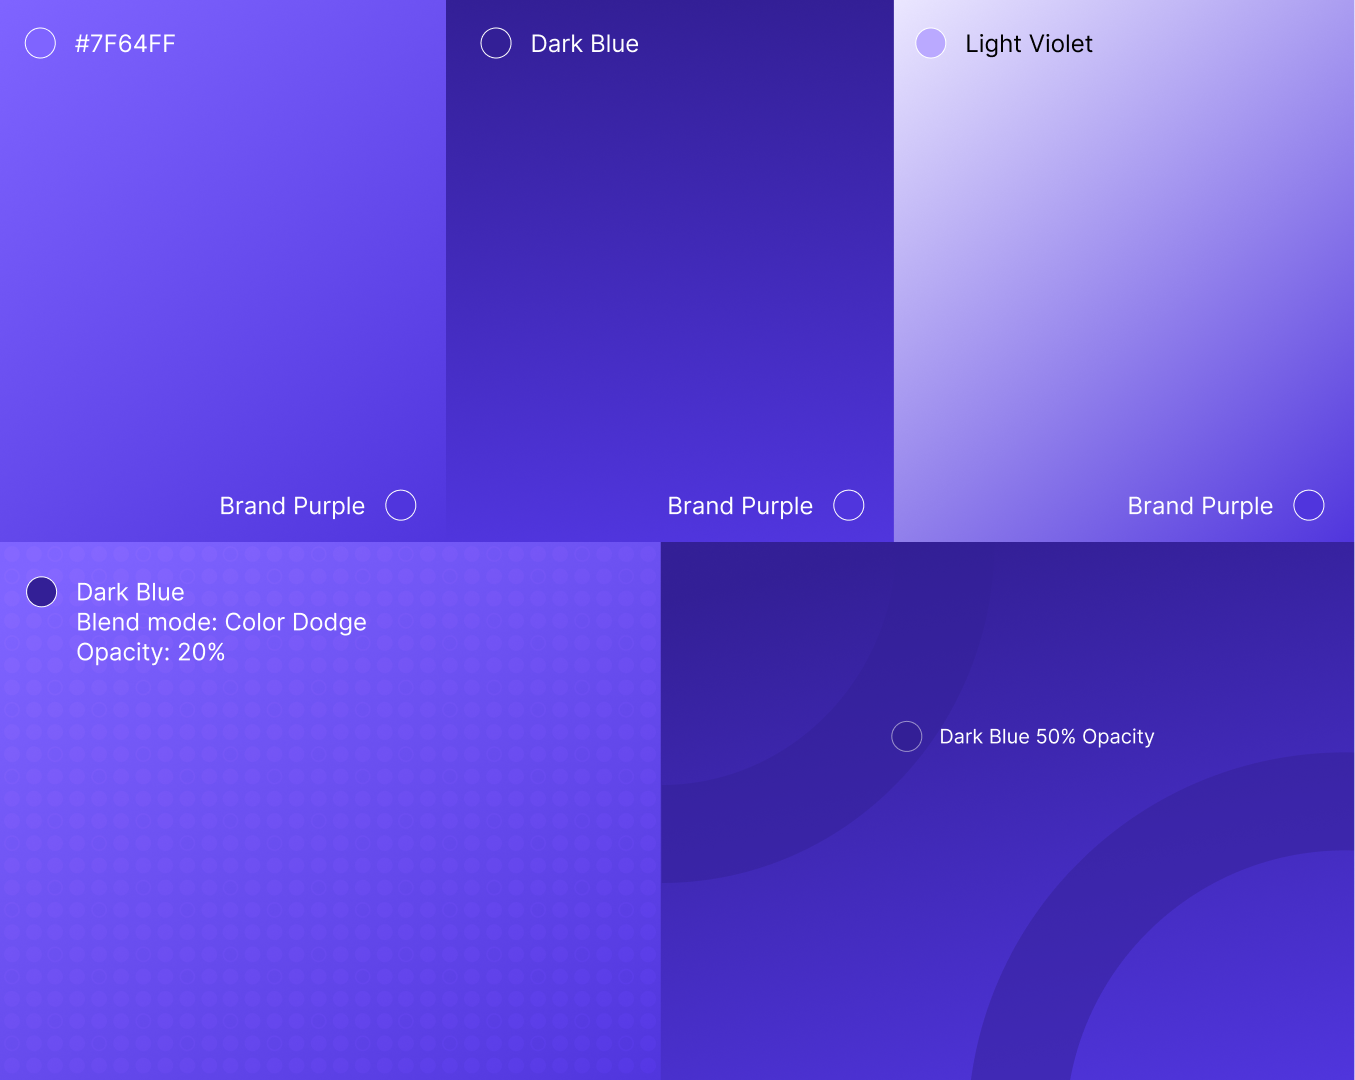Click the Blend mode: Color Dodge text

(x=221, y=622)
